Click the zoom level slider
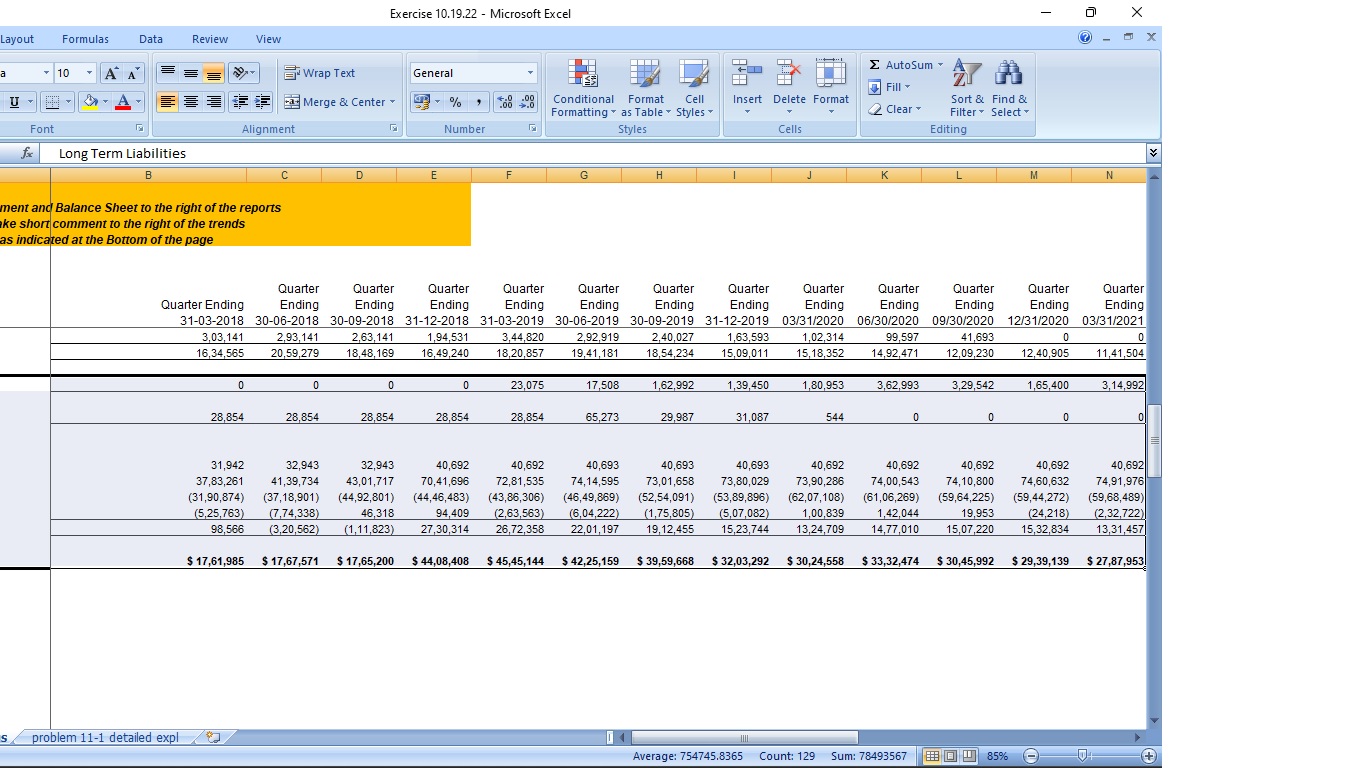 tap(1083, 756)
